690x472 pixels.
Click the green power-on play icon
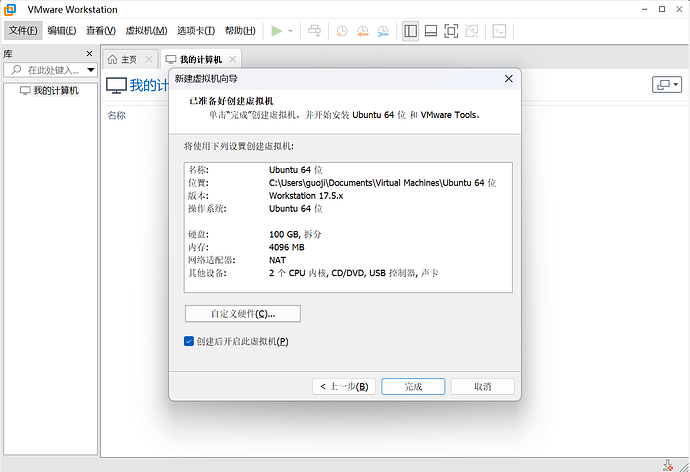click(276, 31)
